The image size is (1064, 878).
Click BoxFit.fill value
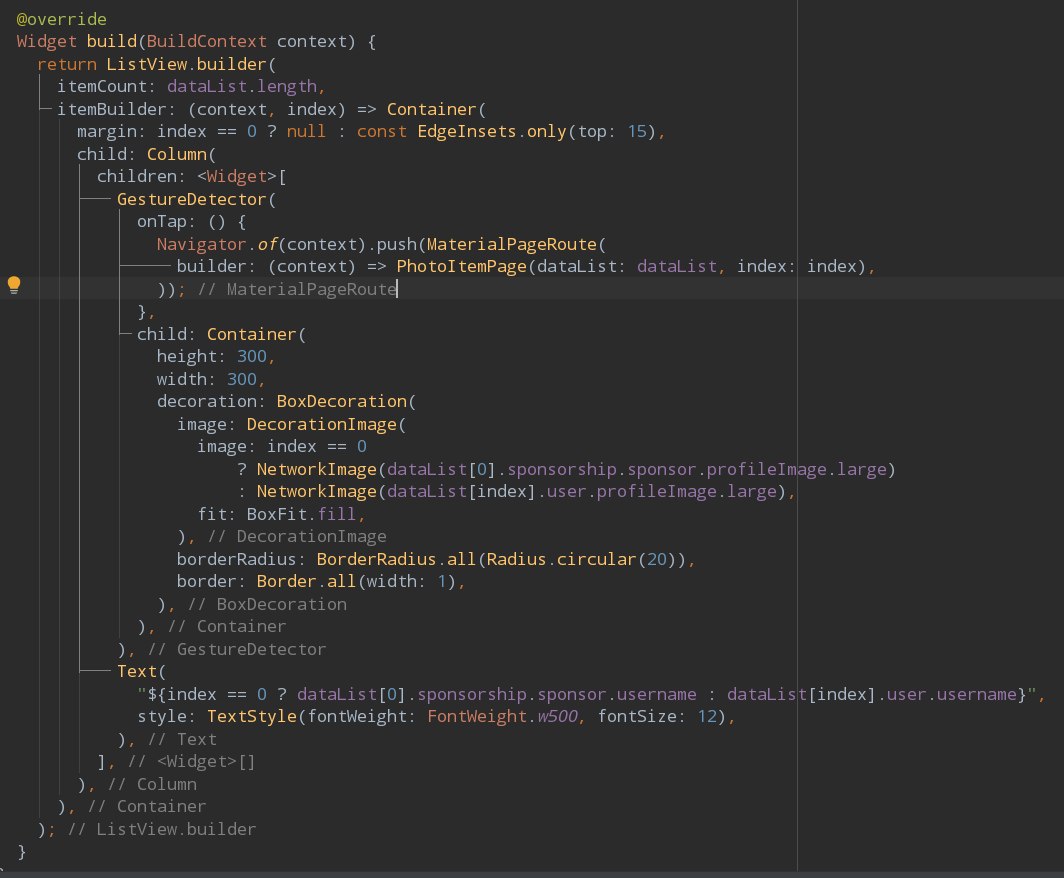301,514
